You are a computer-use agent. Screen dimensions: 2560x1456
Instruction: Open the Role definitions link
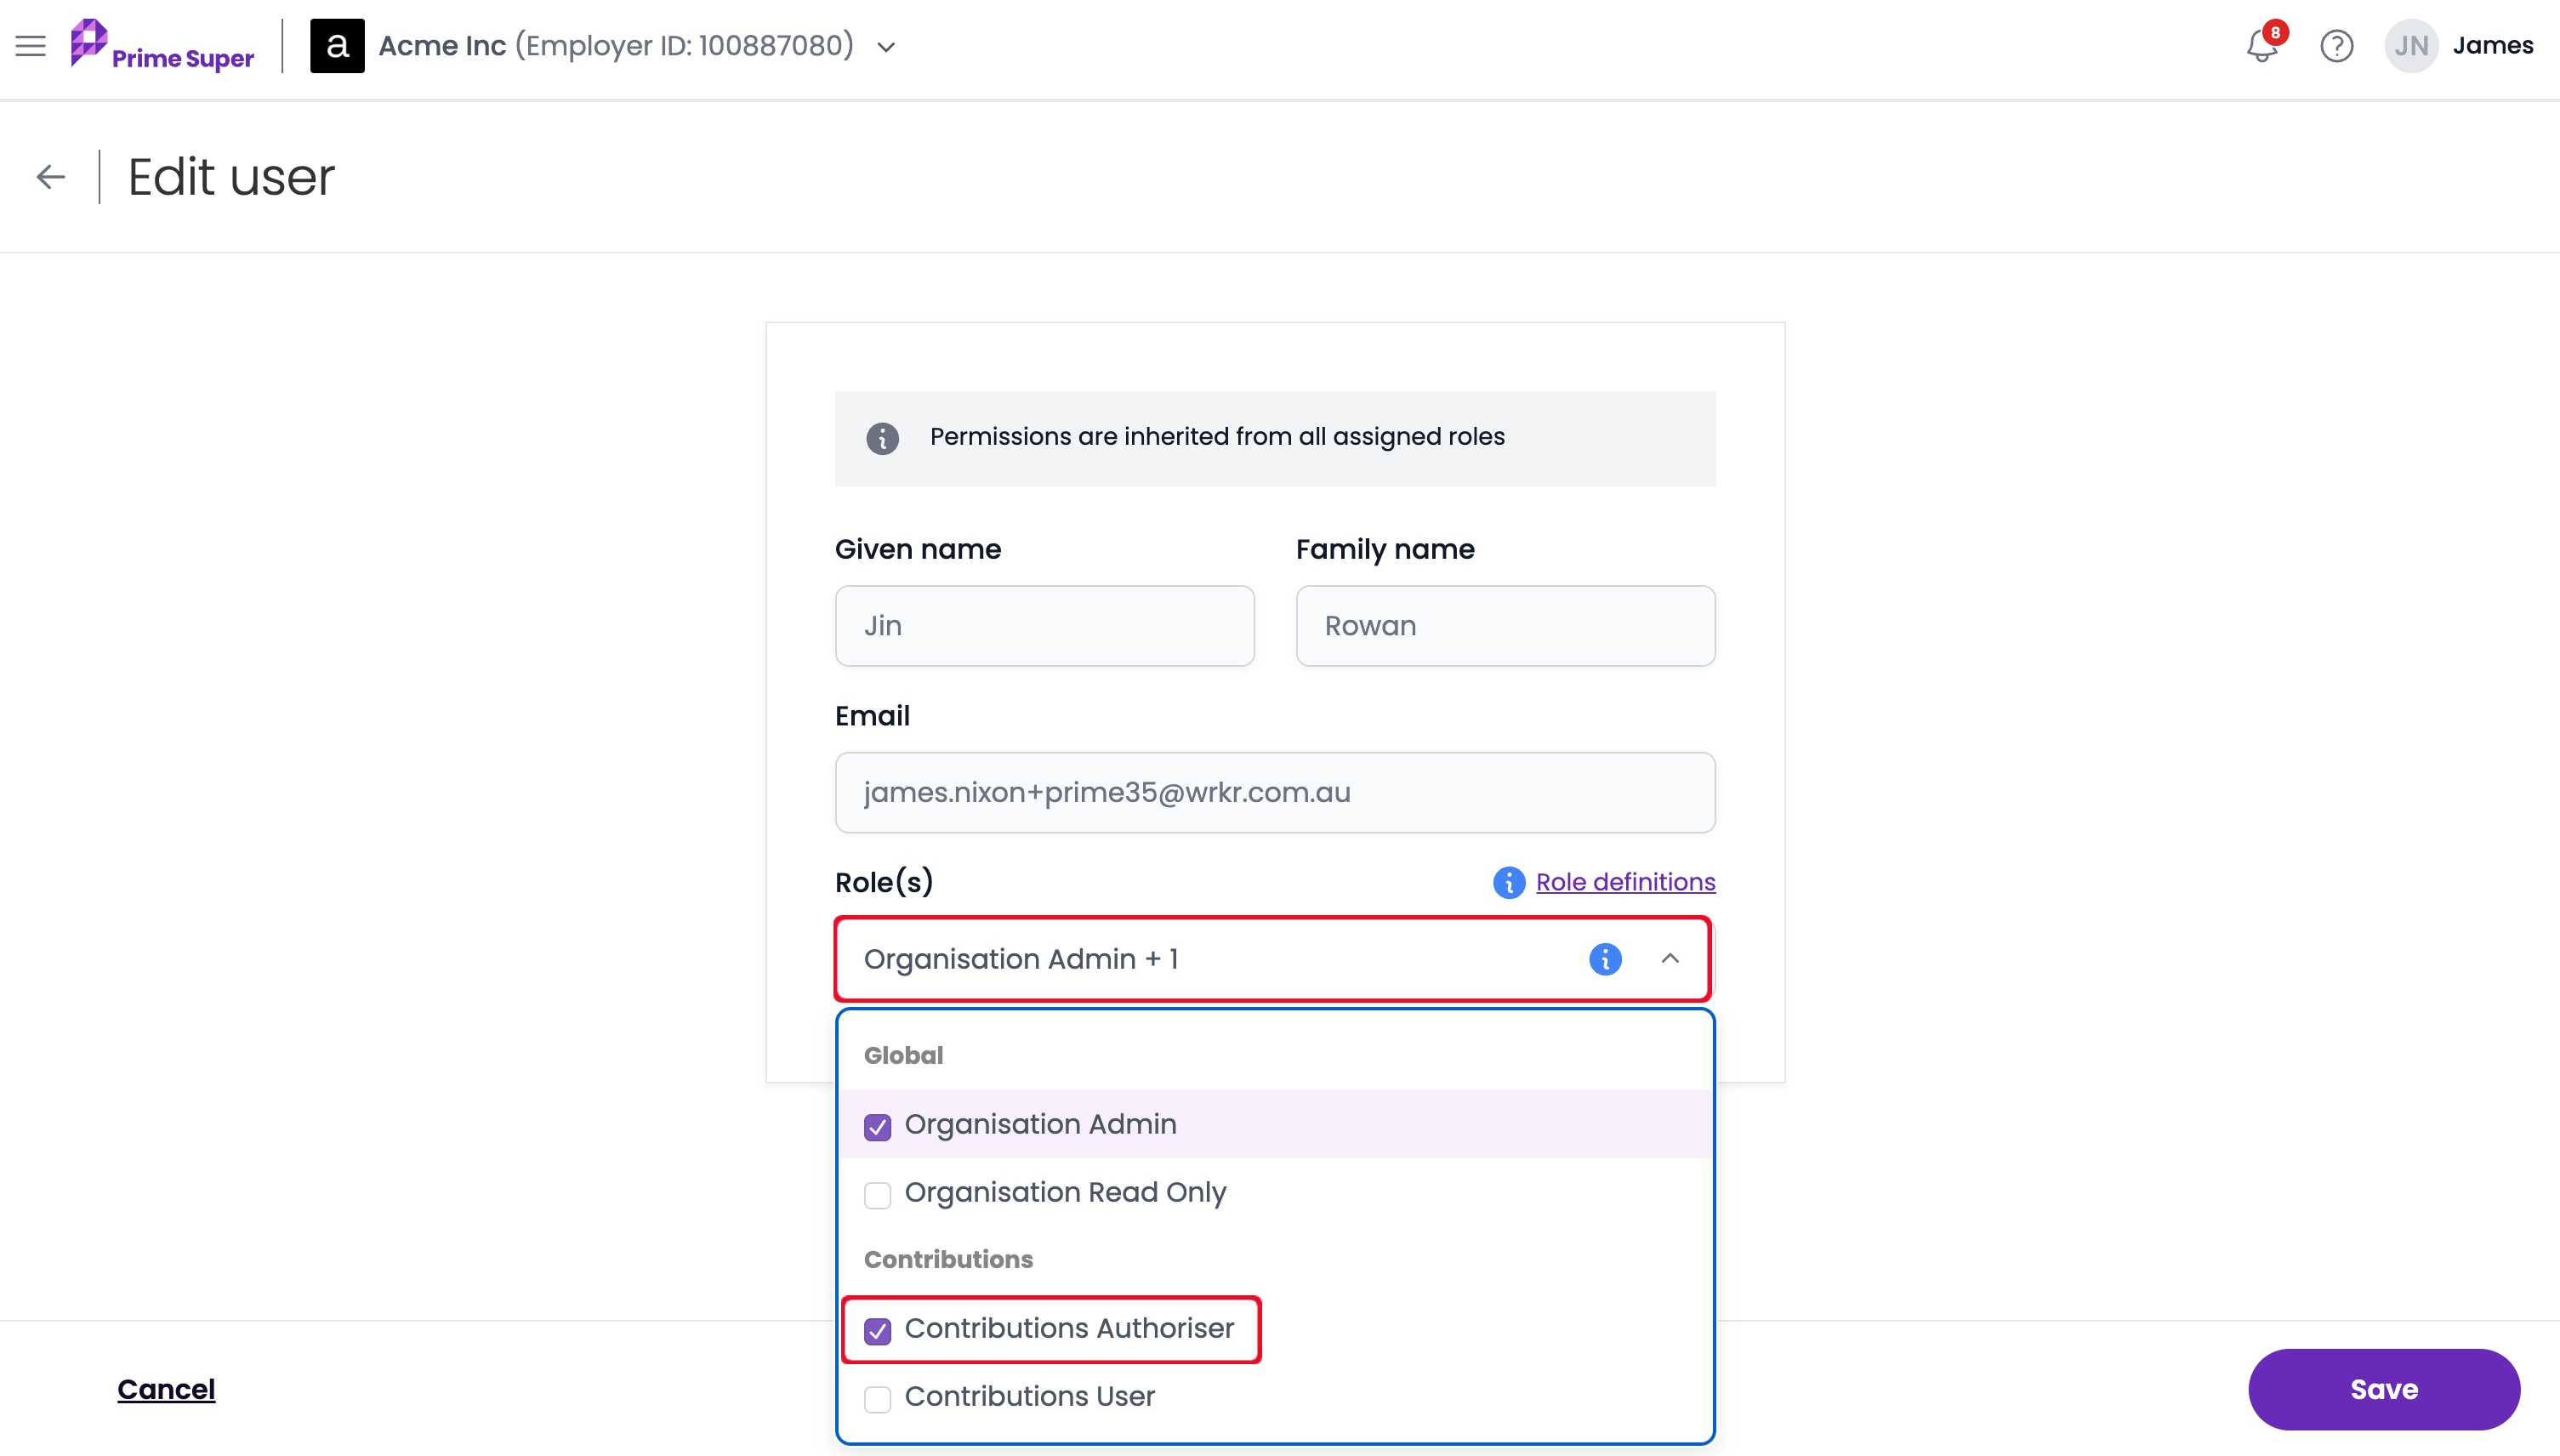tap(1625, 882)
